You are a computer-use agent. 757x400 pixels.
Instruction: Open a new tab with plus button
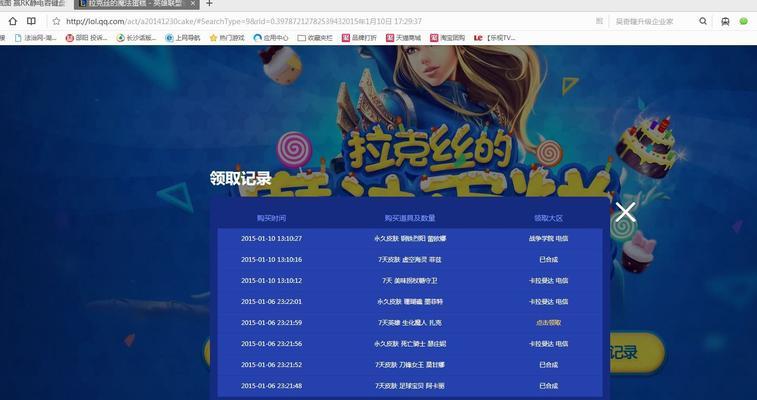click(x=209, y=4)
